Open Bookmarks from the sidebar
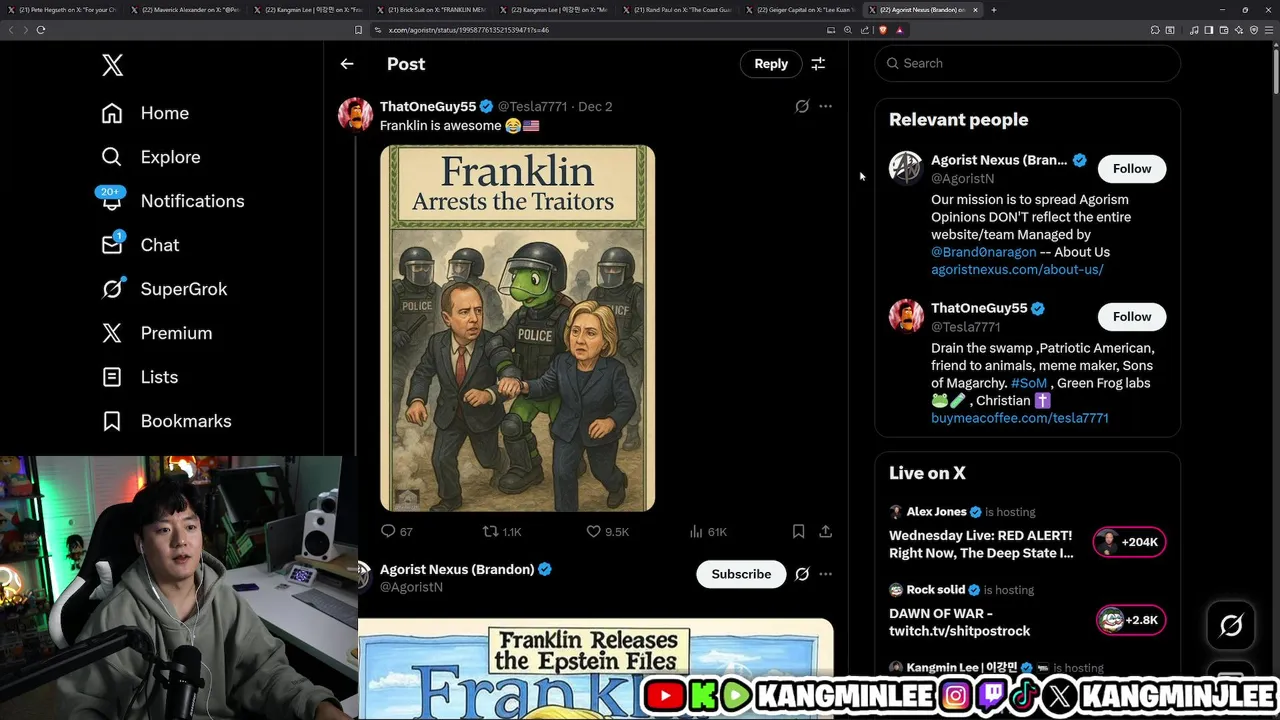 coord(166,421)
